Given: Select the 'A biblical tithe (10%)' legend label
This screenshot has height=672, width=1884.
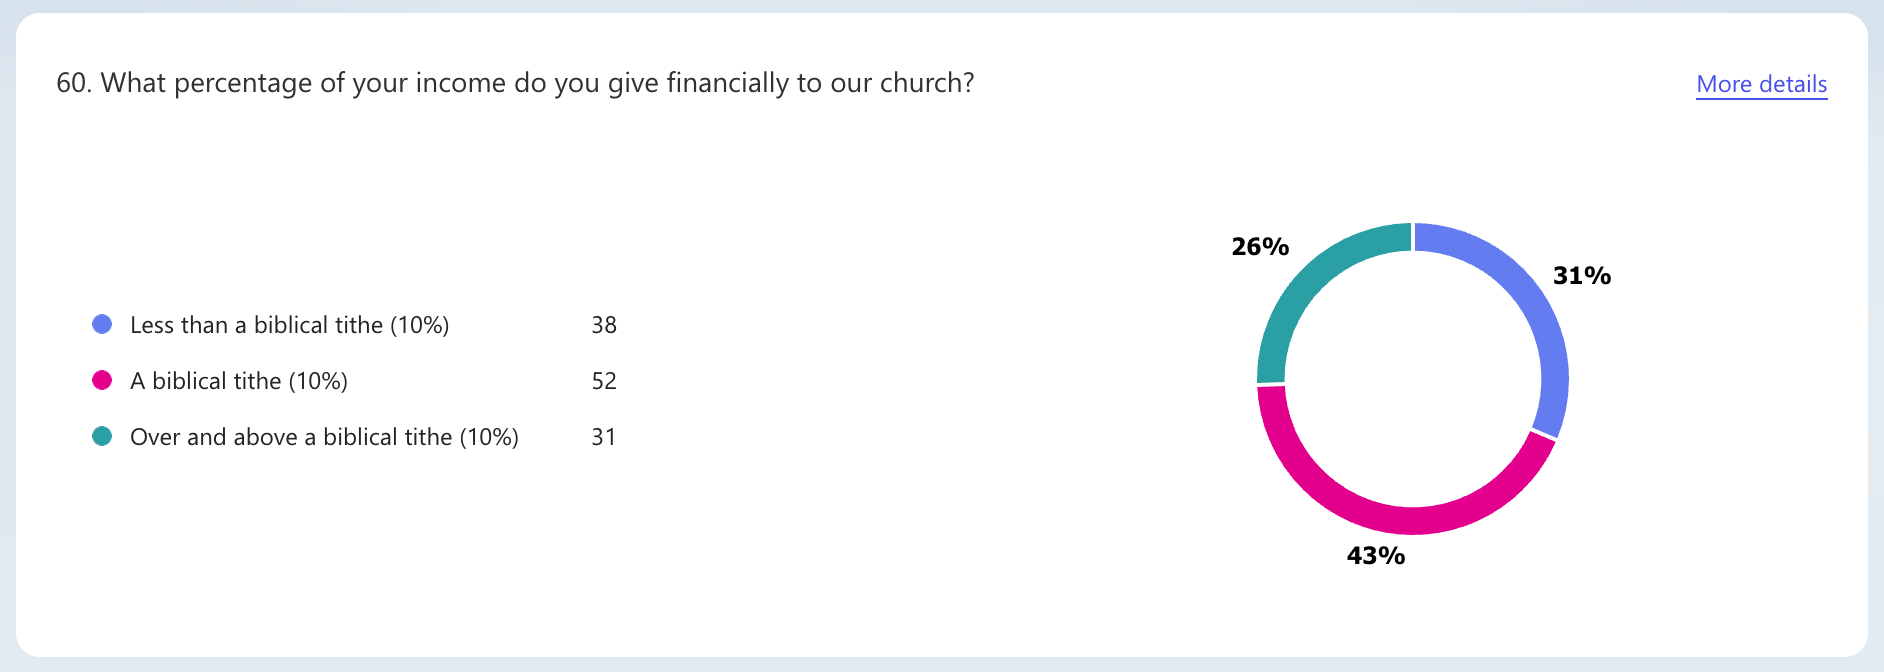Looking at the screenshot, I should coord(239,381).
